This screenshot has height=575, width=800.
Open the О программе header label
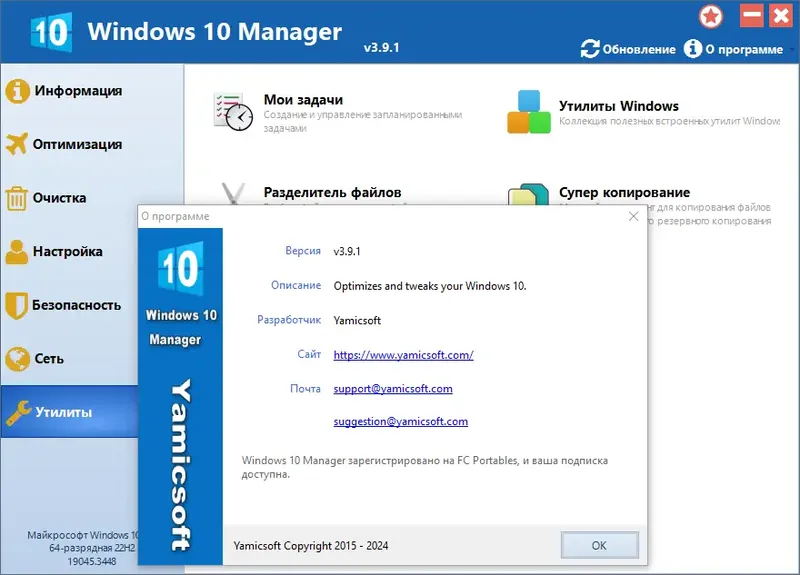coord(744,49)
